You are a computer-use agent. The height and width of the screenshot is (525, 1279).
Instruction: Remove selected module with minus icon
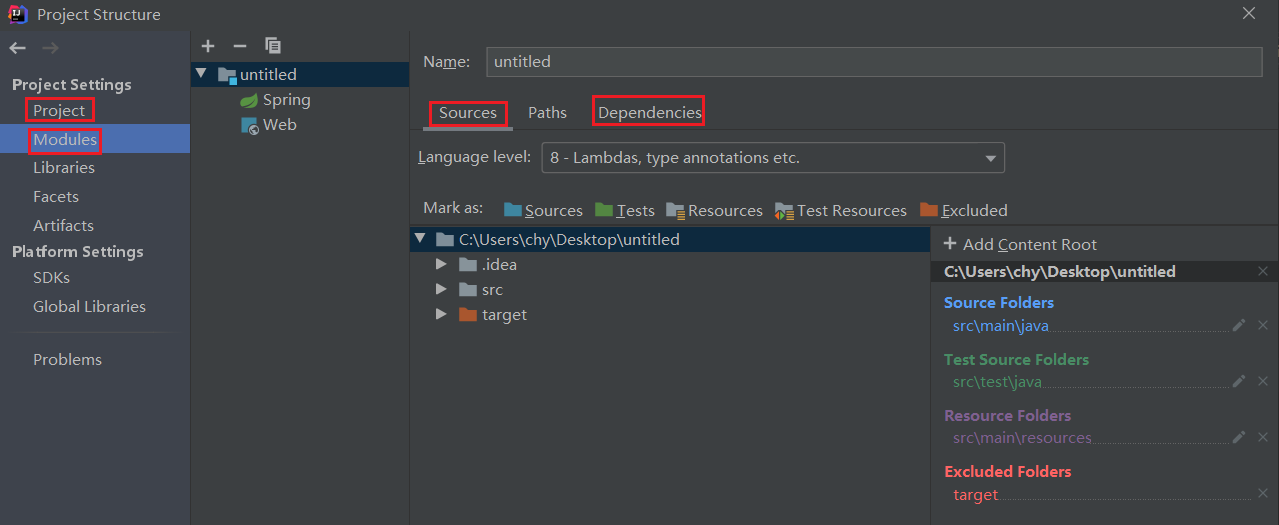(x=239, y=46)
